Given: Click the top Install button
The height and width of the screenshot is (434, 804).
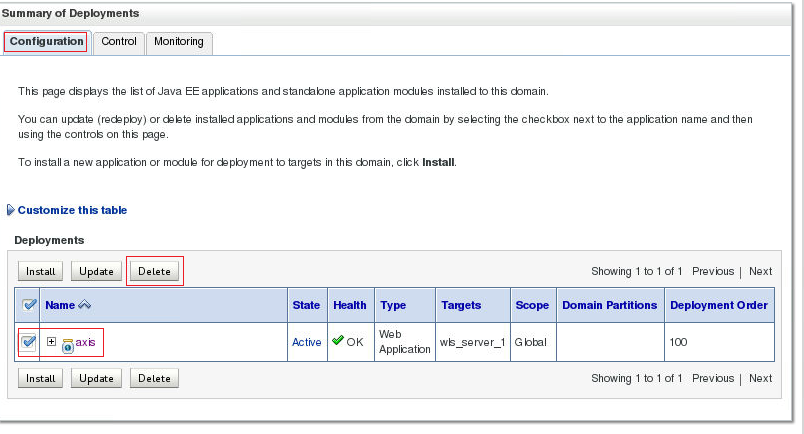Looking at the screenshot, I should click(x=41, y=271).
